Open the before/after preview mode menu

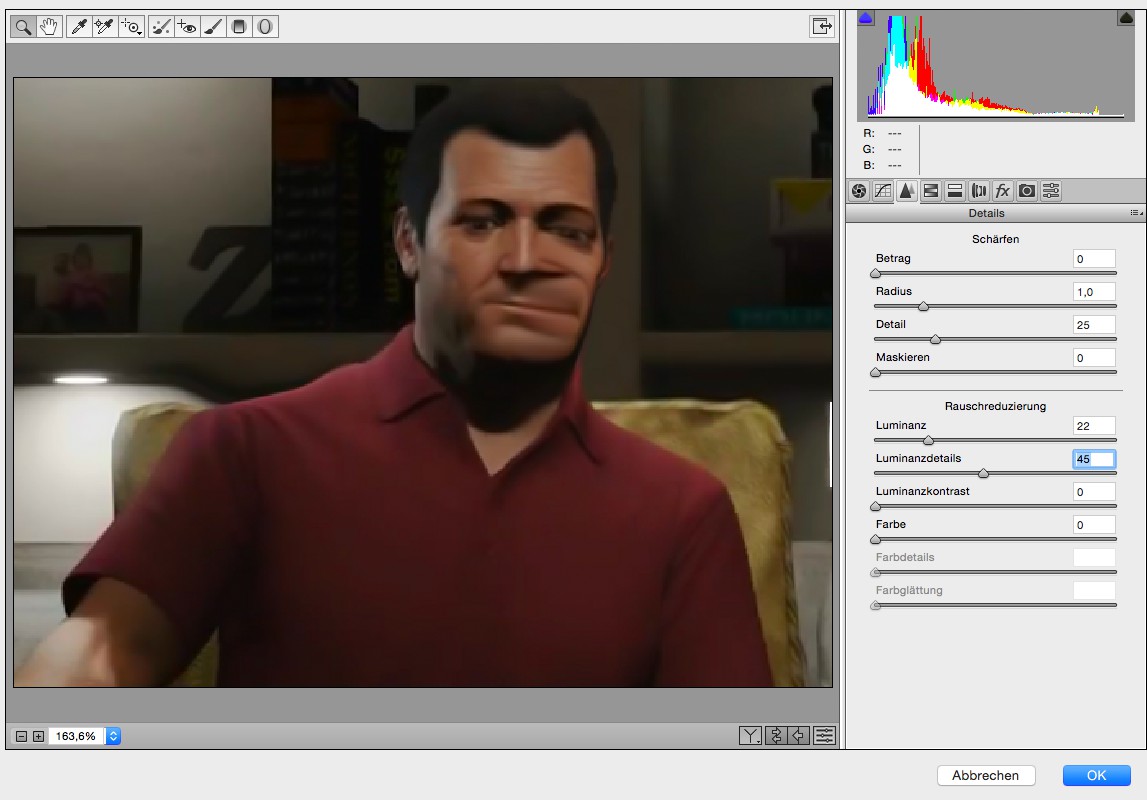point(750,736)
